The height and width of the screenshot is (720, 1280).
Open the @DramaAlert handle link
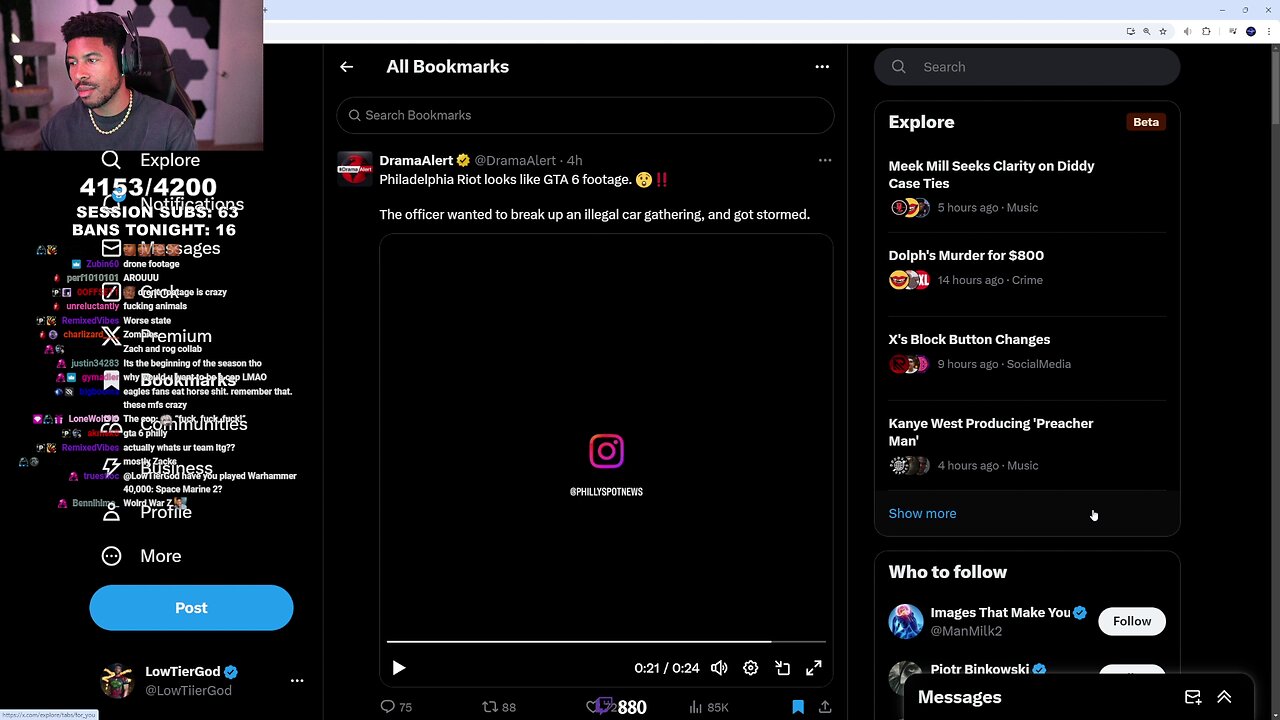pos(515,160)
